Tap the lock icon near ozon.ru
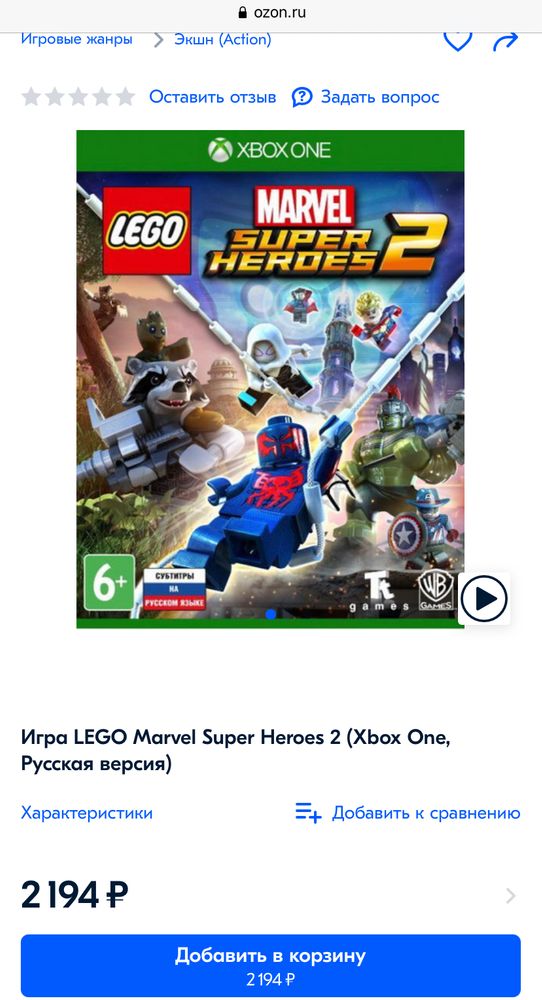The height and width of the screenshot is (1000, 542). click(x=242, y=12)
